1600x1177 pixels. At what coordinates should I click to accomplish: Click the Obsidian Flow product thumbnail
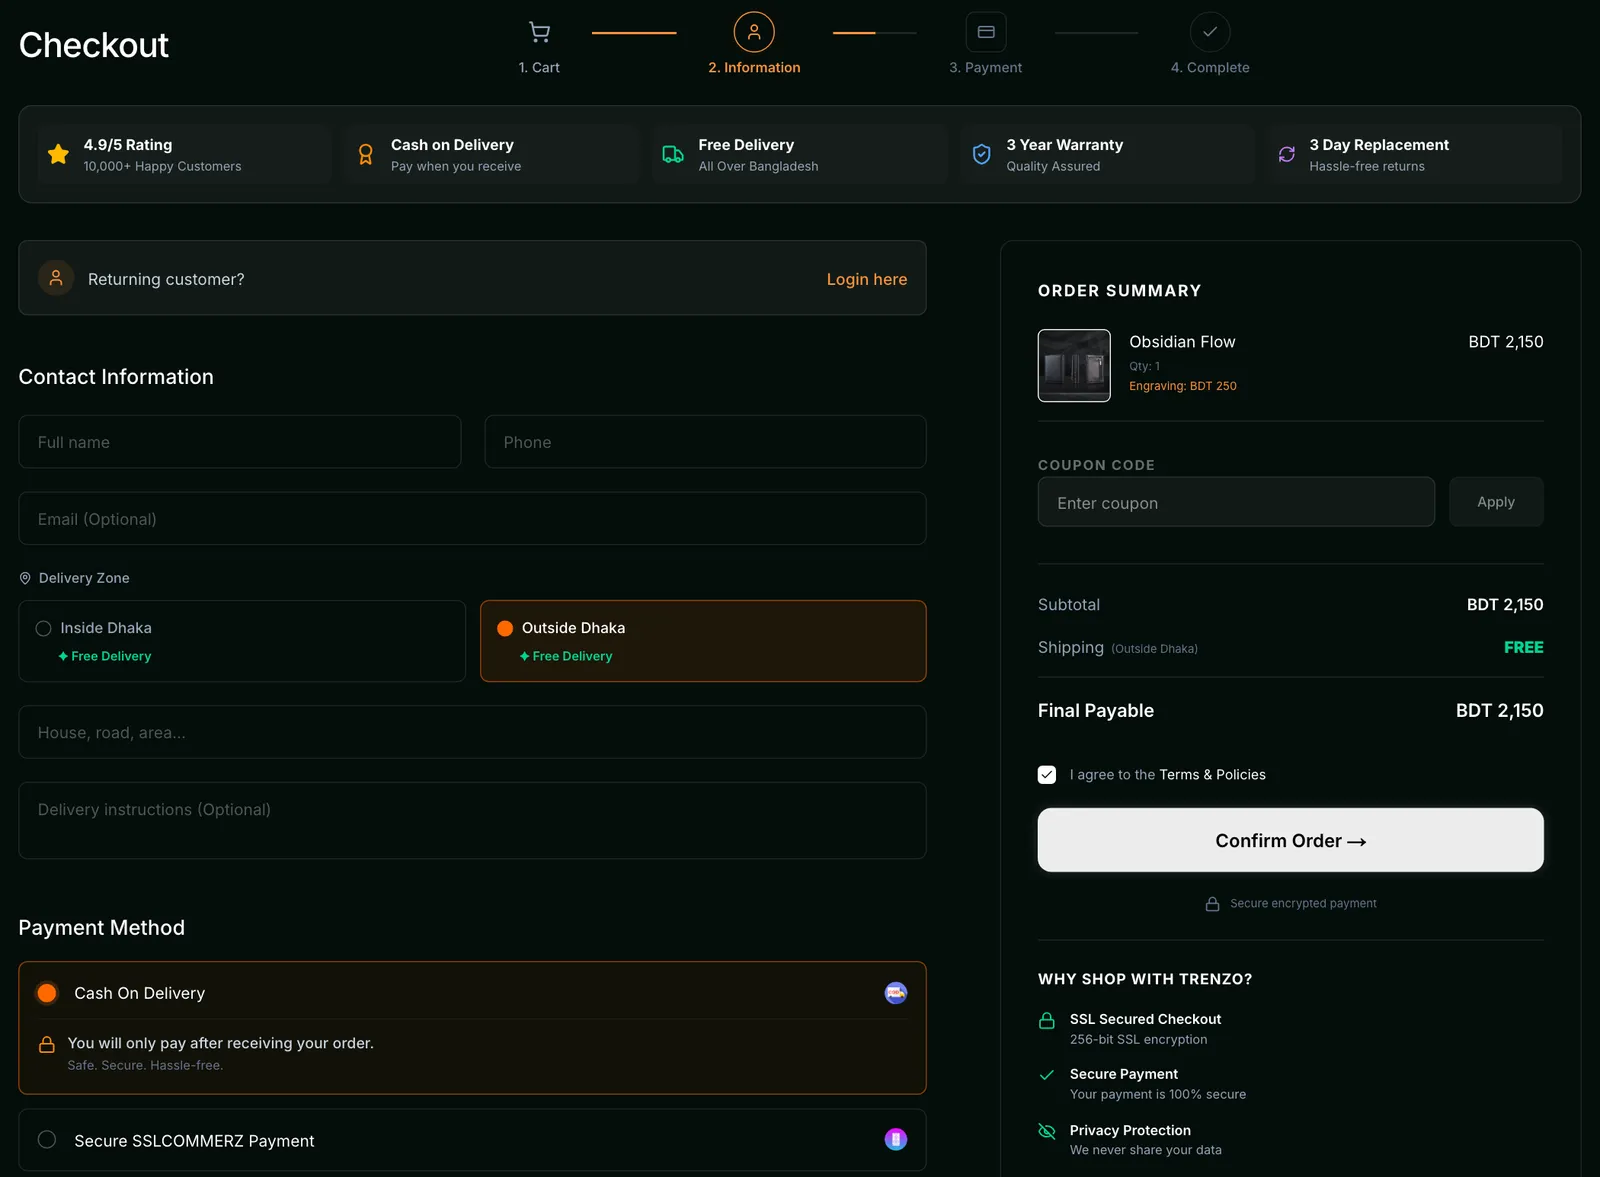pos(1074,366)
